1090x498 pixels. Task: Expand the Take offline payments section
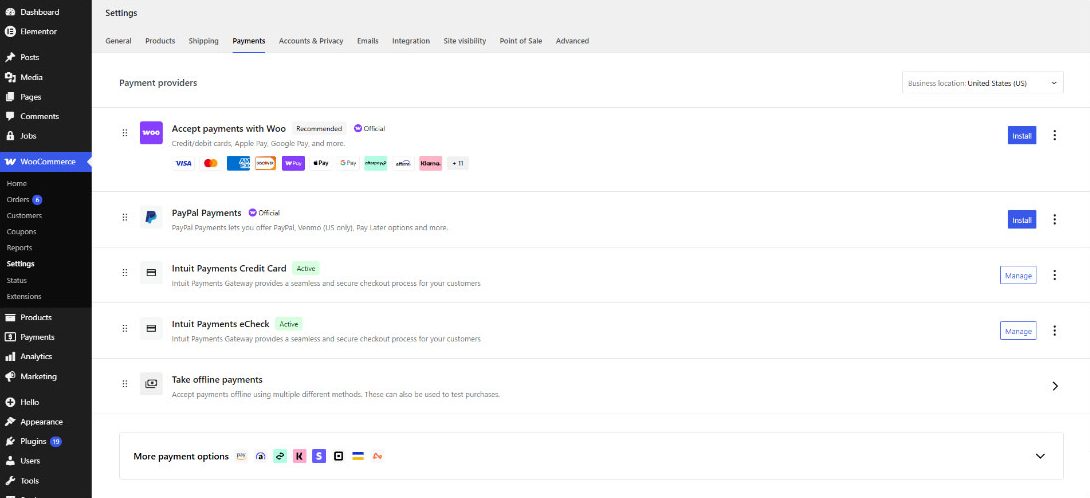[1055, 385]
